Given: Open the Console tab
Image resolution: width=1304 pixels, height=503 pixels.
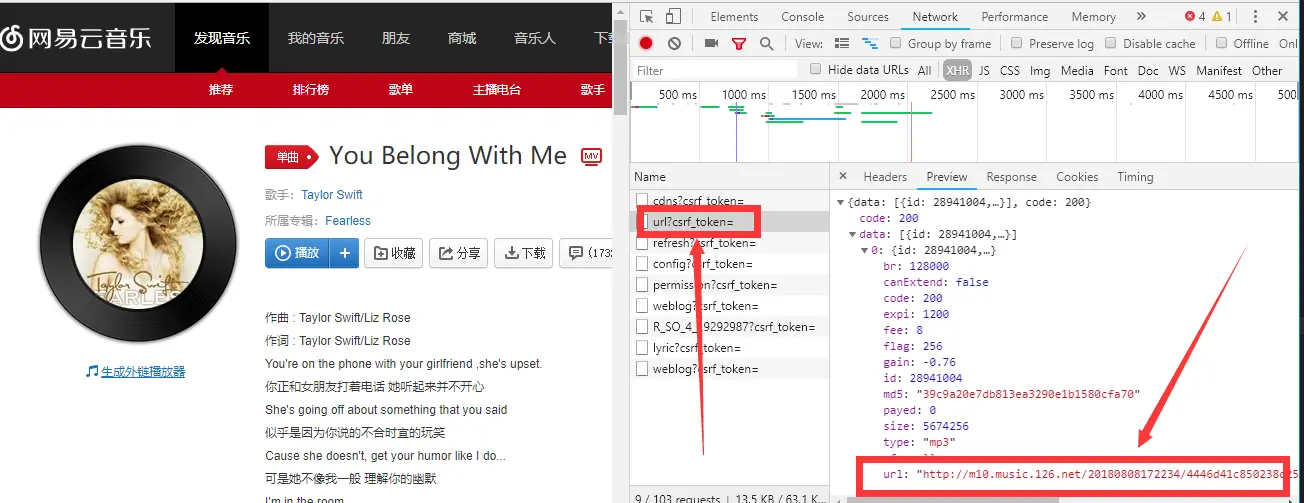Looking at the screenshot, I should coord(803,17).
